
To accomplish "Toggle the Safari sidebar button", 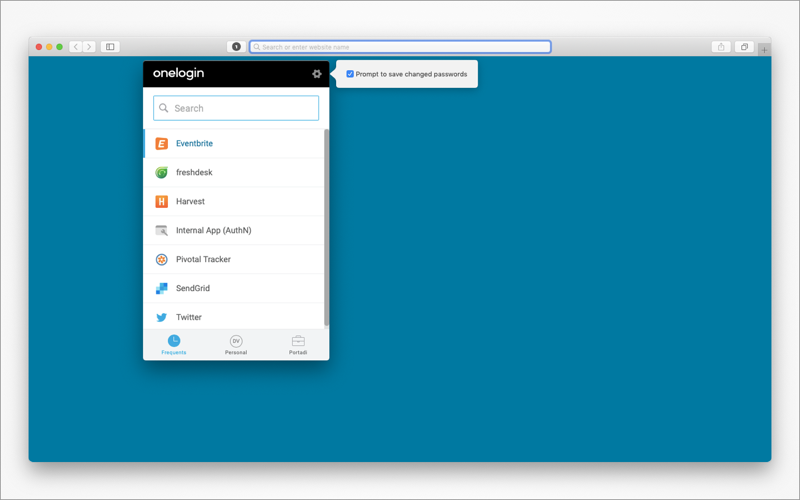I will tap(110, 46).
